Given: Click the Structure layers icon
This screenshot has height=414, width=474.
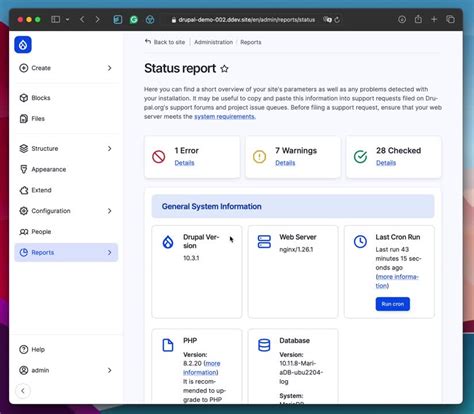Looking at the screenshot, I should point(24,149).
